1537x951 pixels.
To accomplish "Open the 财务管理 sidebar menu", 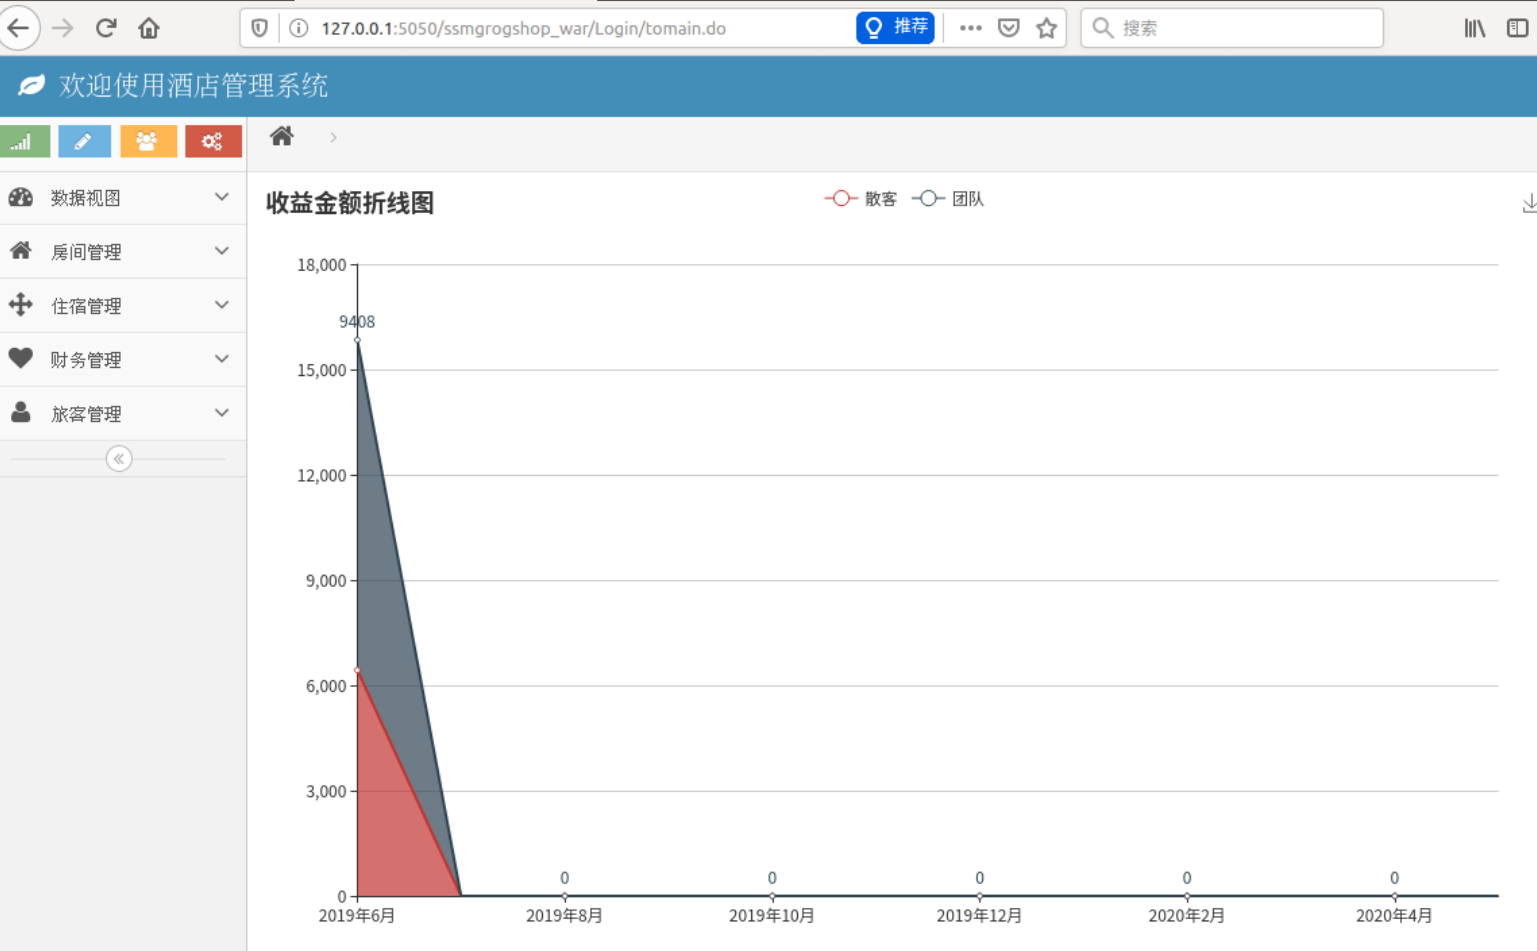I will pyautogui.click(x=123, y=359).
